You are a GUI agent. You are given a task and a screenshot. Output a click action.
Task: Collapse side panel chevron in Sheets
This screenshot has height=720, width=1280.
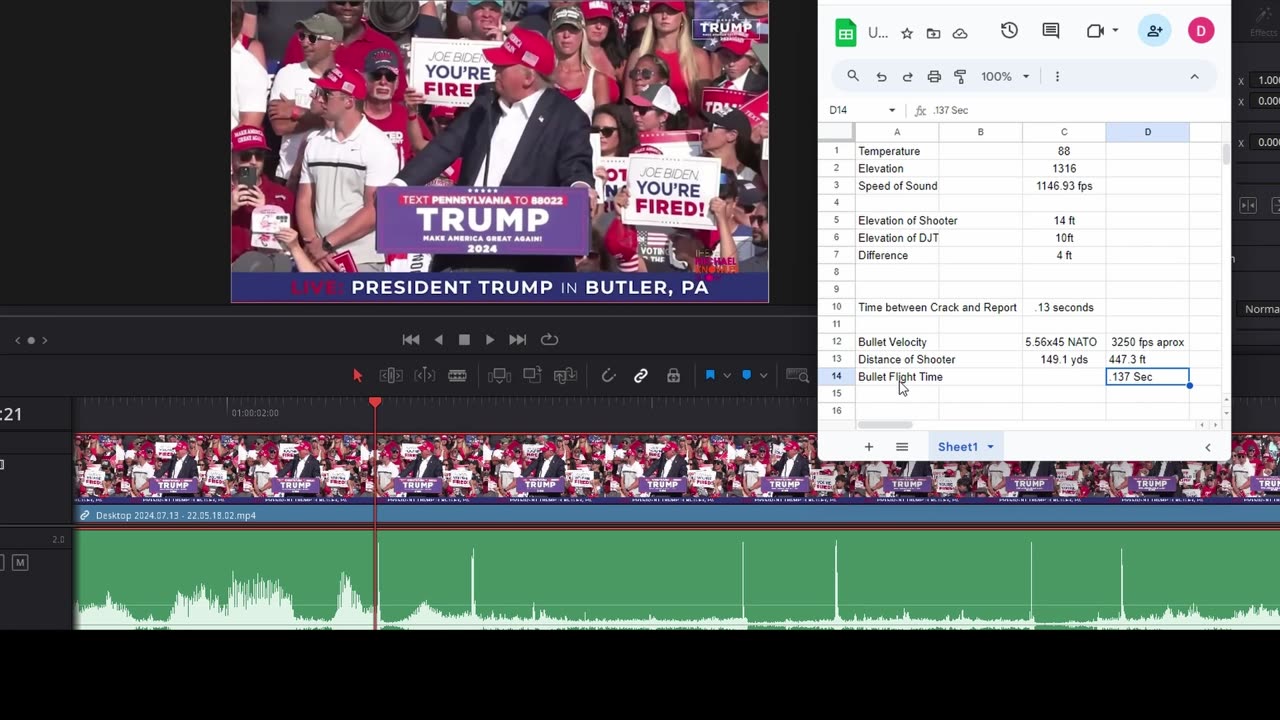point(1208,447)
